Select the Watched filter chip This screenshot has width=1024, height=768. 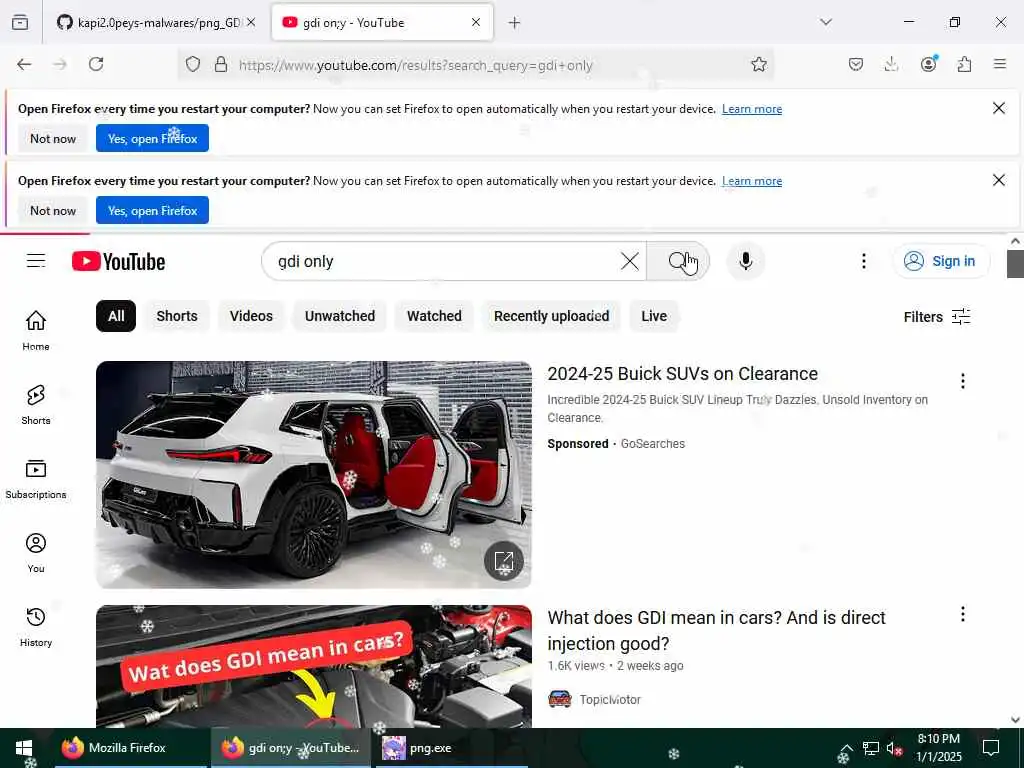tap(434, 316)
